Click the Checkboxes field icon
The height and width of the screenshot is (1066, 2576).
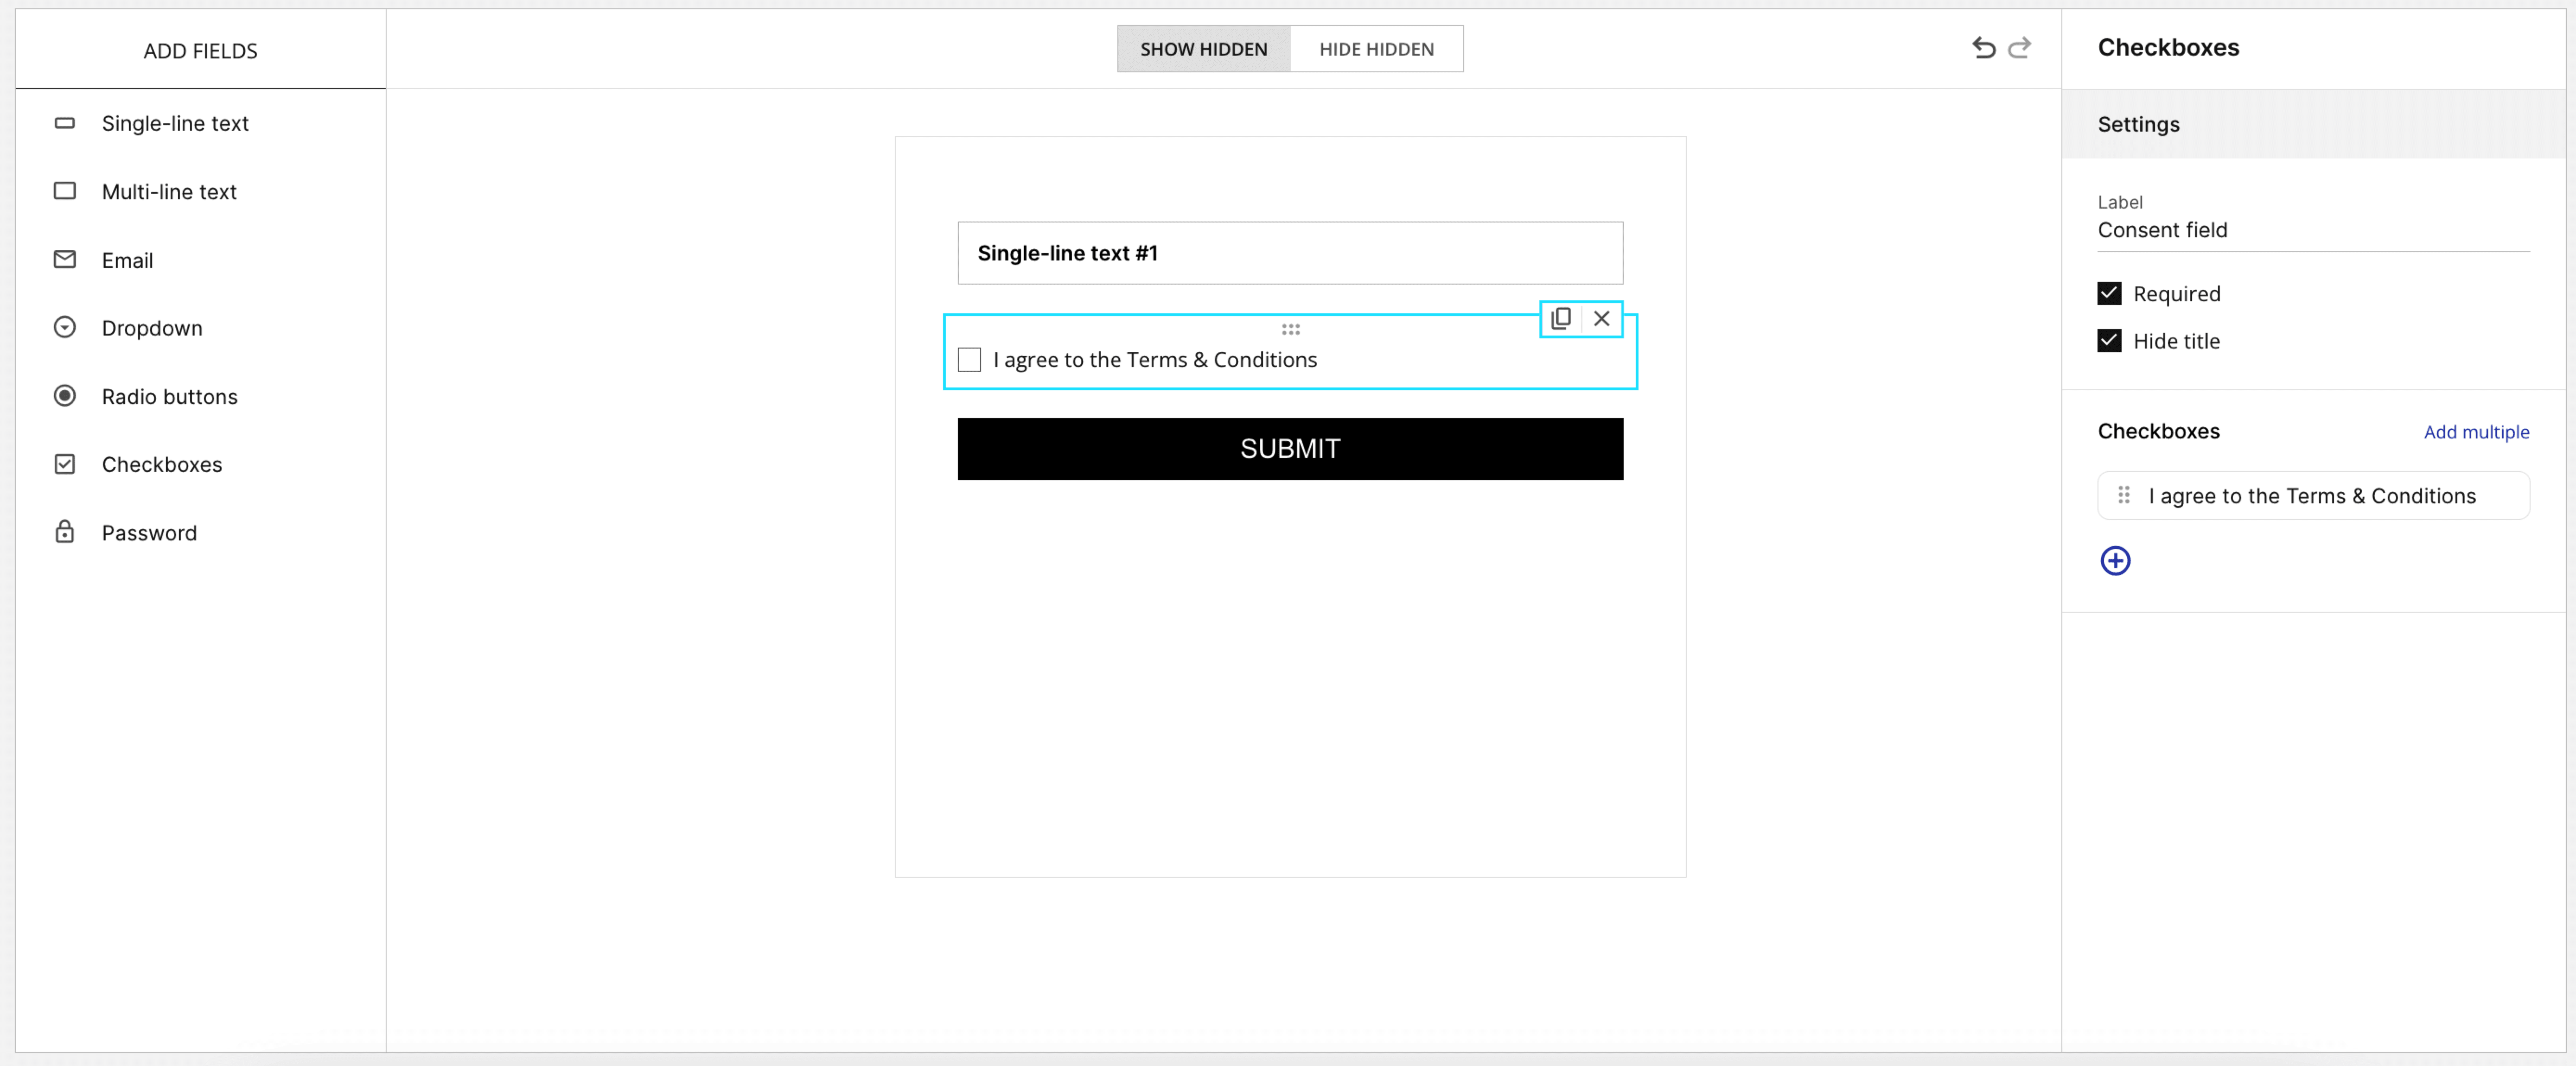[x=64, y=464]
